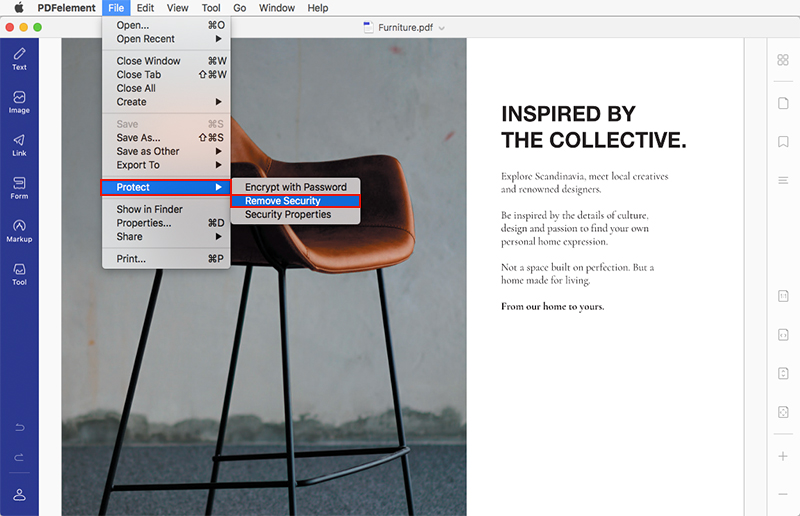Open the Apple menu
The height and width of the screenshot is (516, 800).
pyautogui.click(x=19, y=8)
